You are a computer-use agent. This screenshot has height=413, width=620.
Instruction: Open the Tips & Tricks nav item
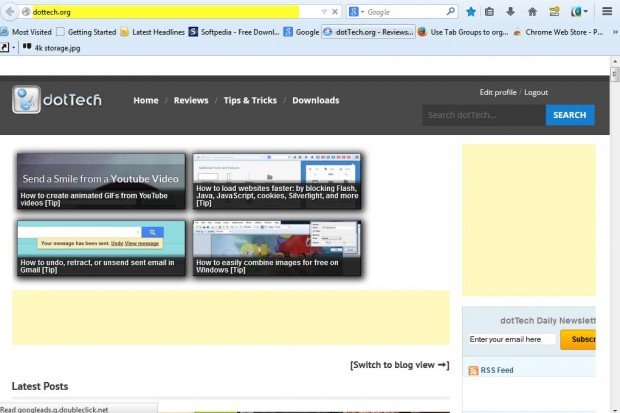point(250,100)
